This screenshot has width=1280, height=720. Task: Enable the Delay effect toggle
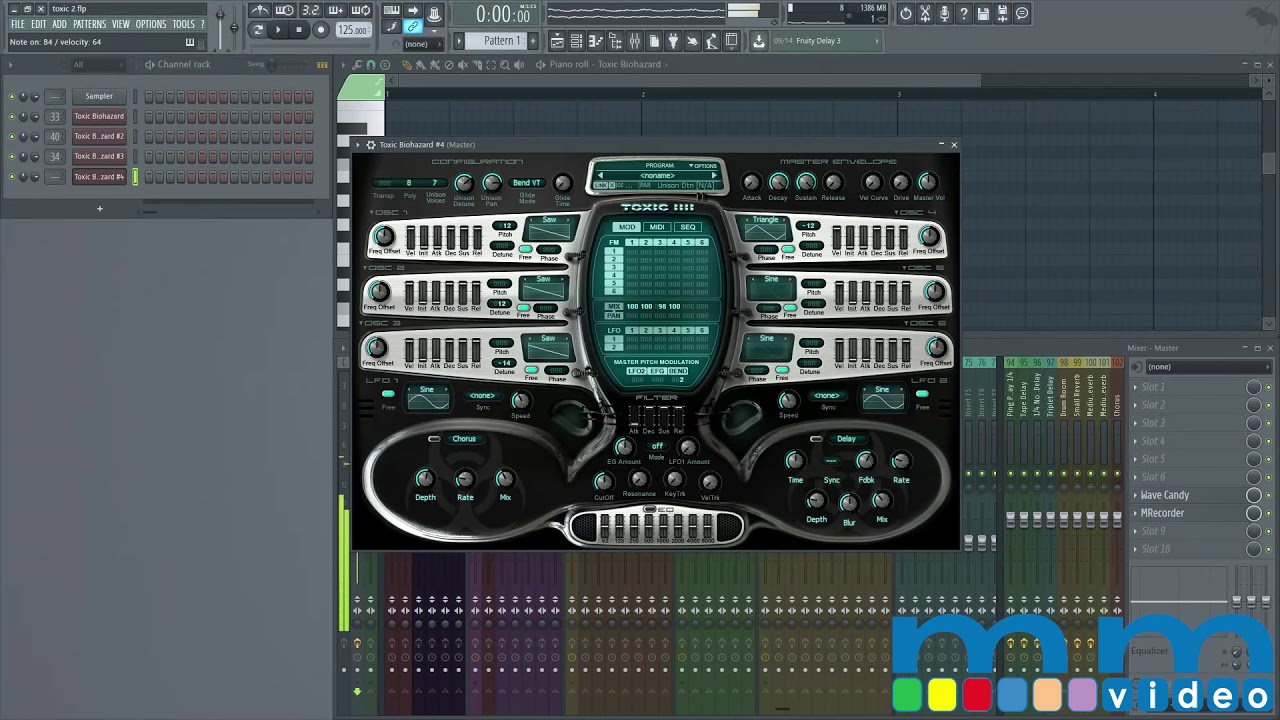(816, 439)
